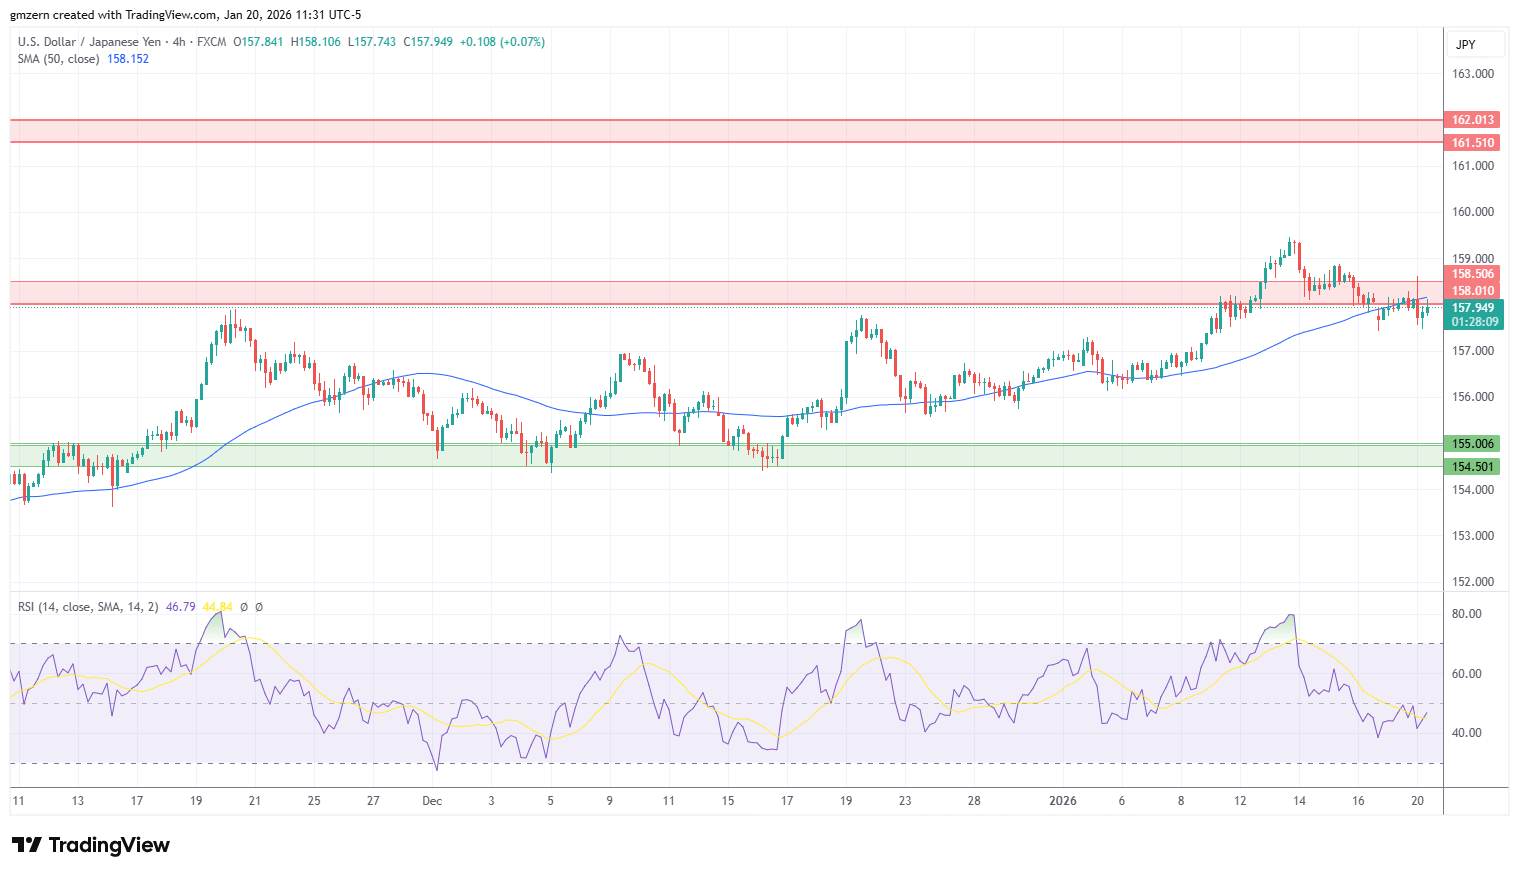The width and height of the screenshot is (1519, 875).
Task: Click the 163.000 price axis label
Action: [1473, 74]
